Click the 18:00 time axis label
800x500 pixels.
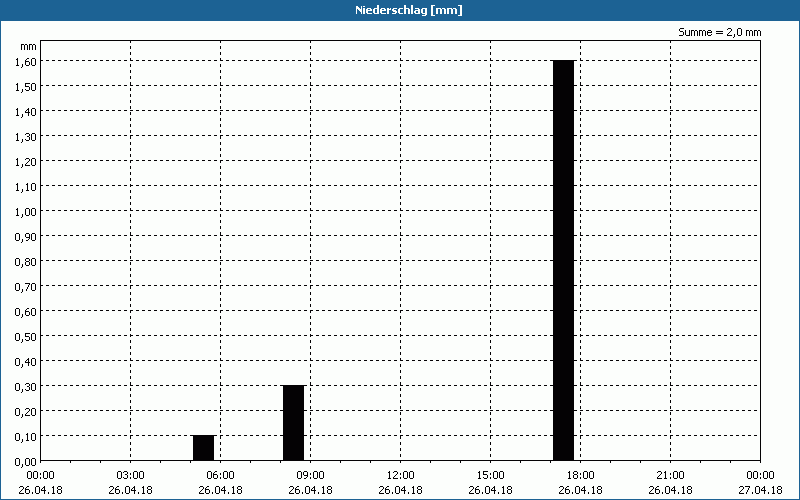[x=580, y=476]
